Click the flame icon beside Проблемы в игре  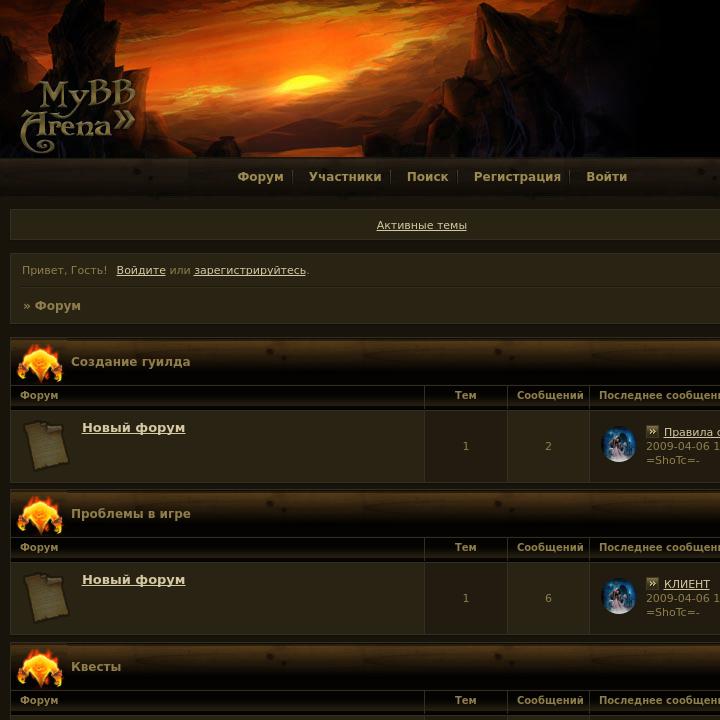tap(40, 515)
